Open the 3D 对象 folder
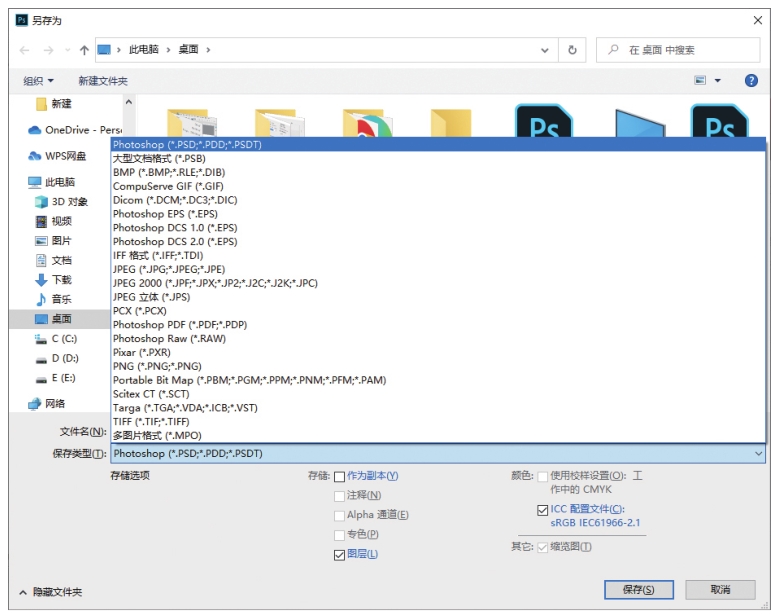The image size is (774, 614). [x=61, y=201]
